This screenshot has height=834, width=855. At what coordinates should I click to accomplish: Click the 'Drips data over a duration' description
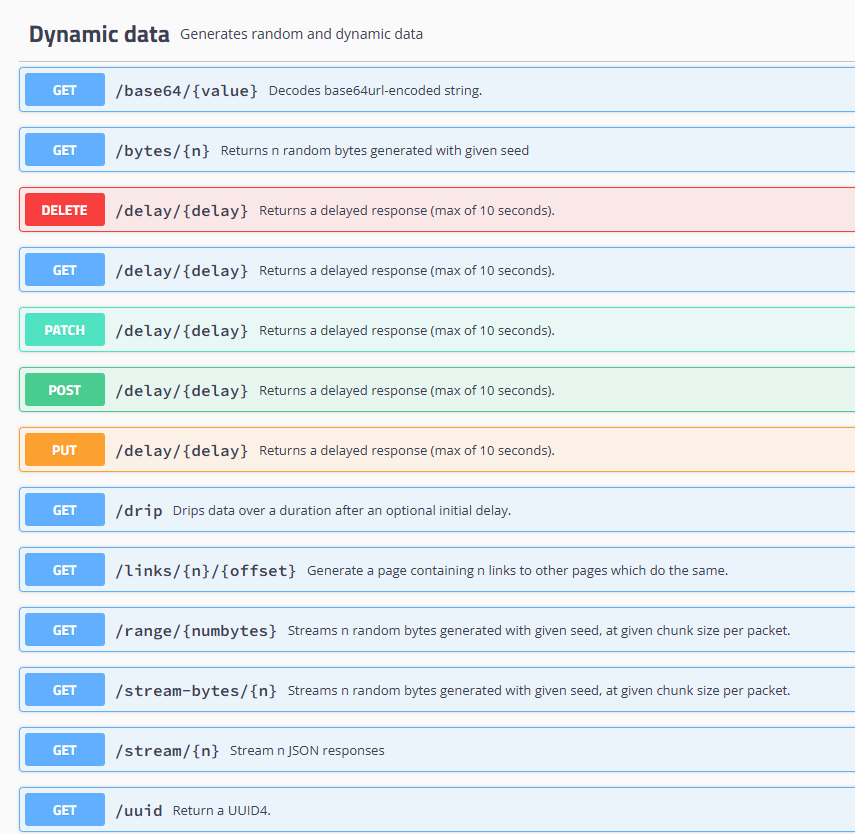tap(341, 510)
